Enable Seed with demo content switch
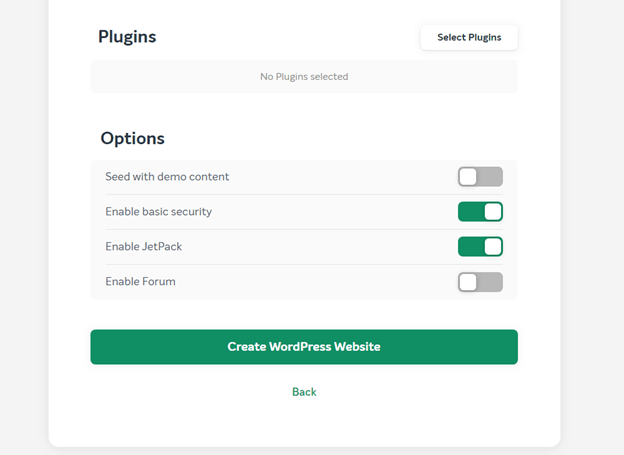Image resolution: width=624 pixels, height=455 pixels. pos(480,177)
